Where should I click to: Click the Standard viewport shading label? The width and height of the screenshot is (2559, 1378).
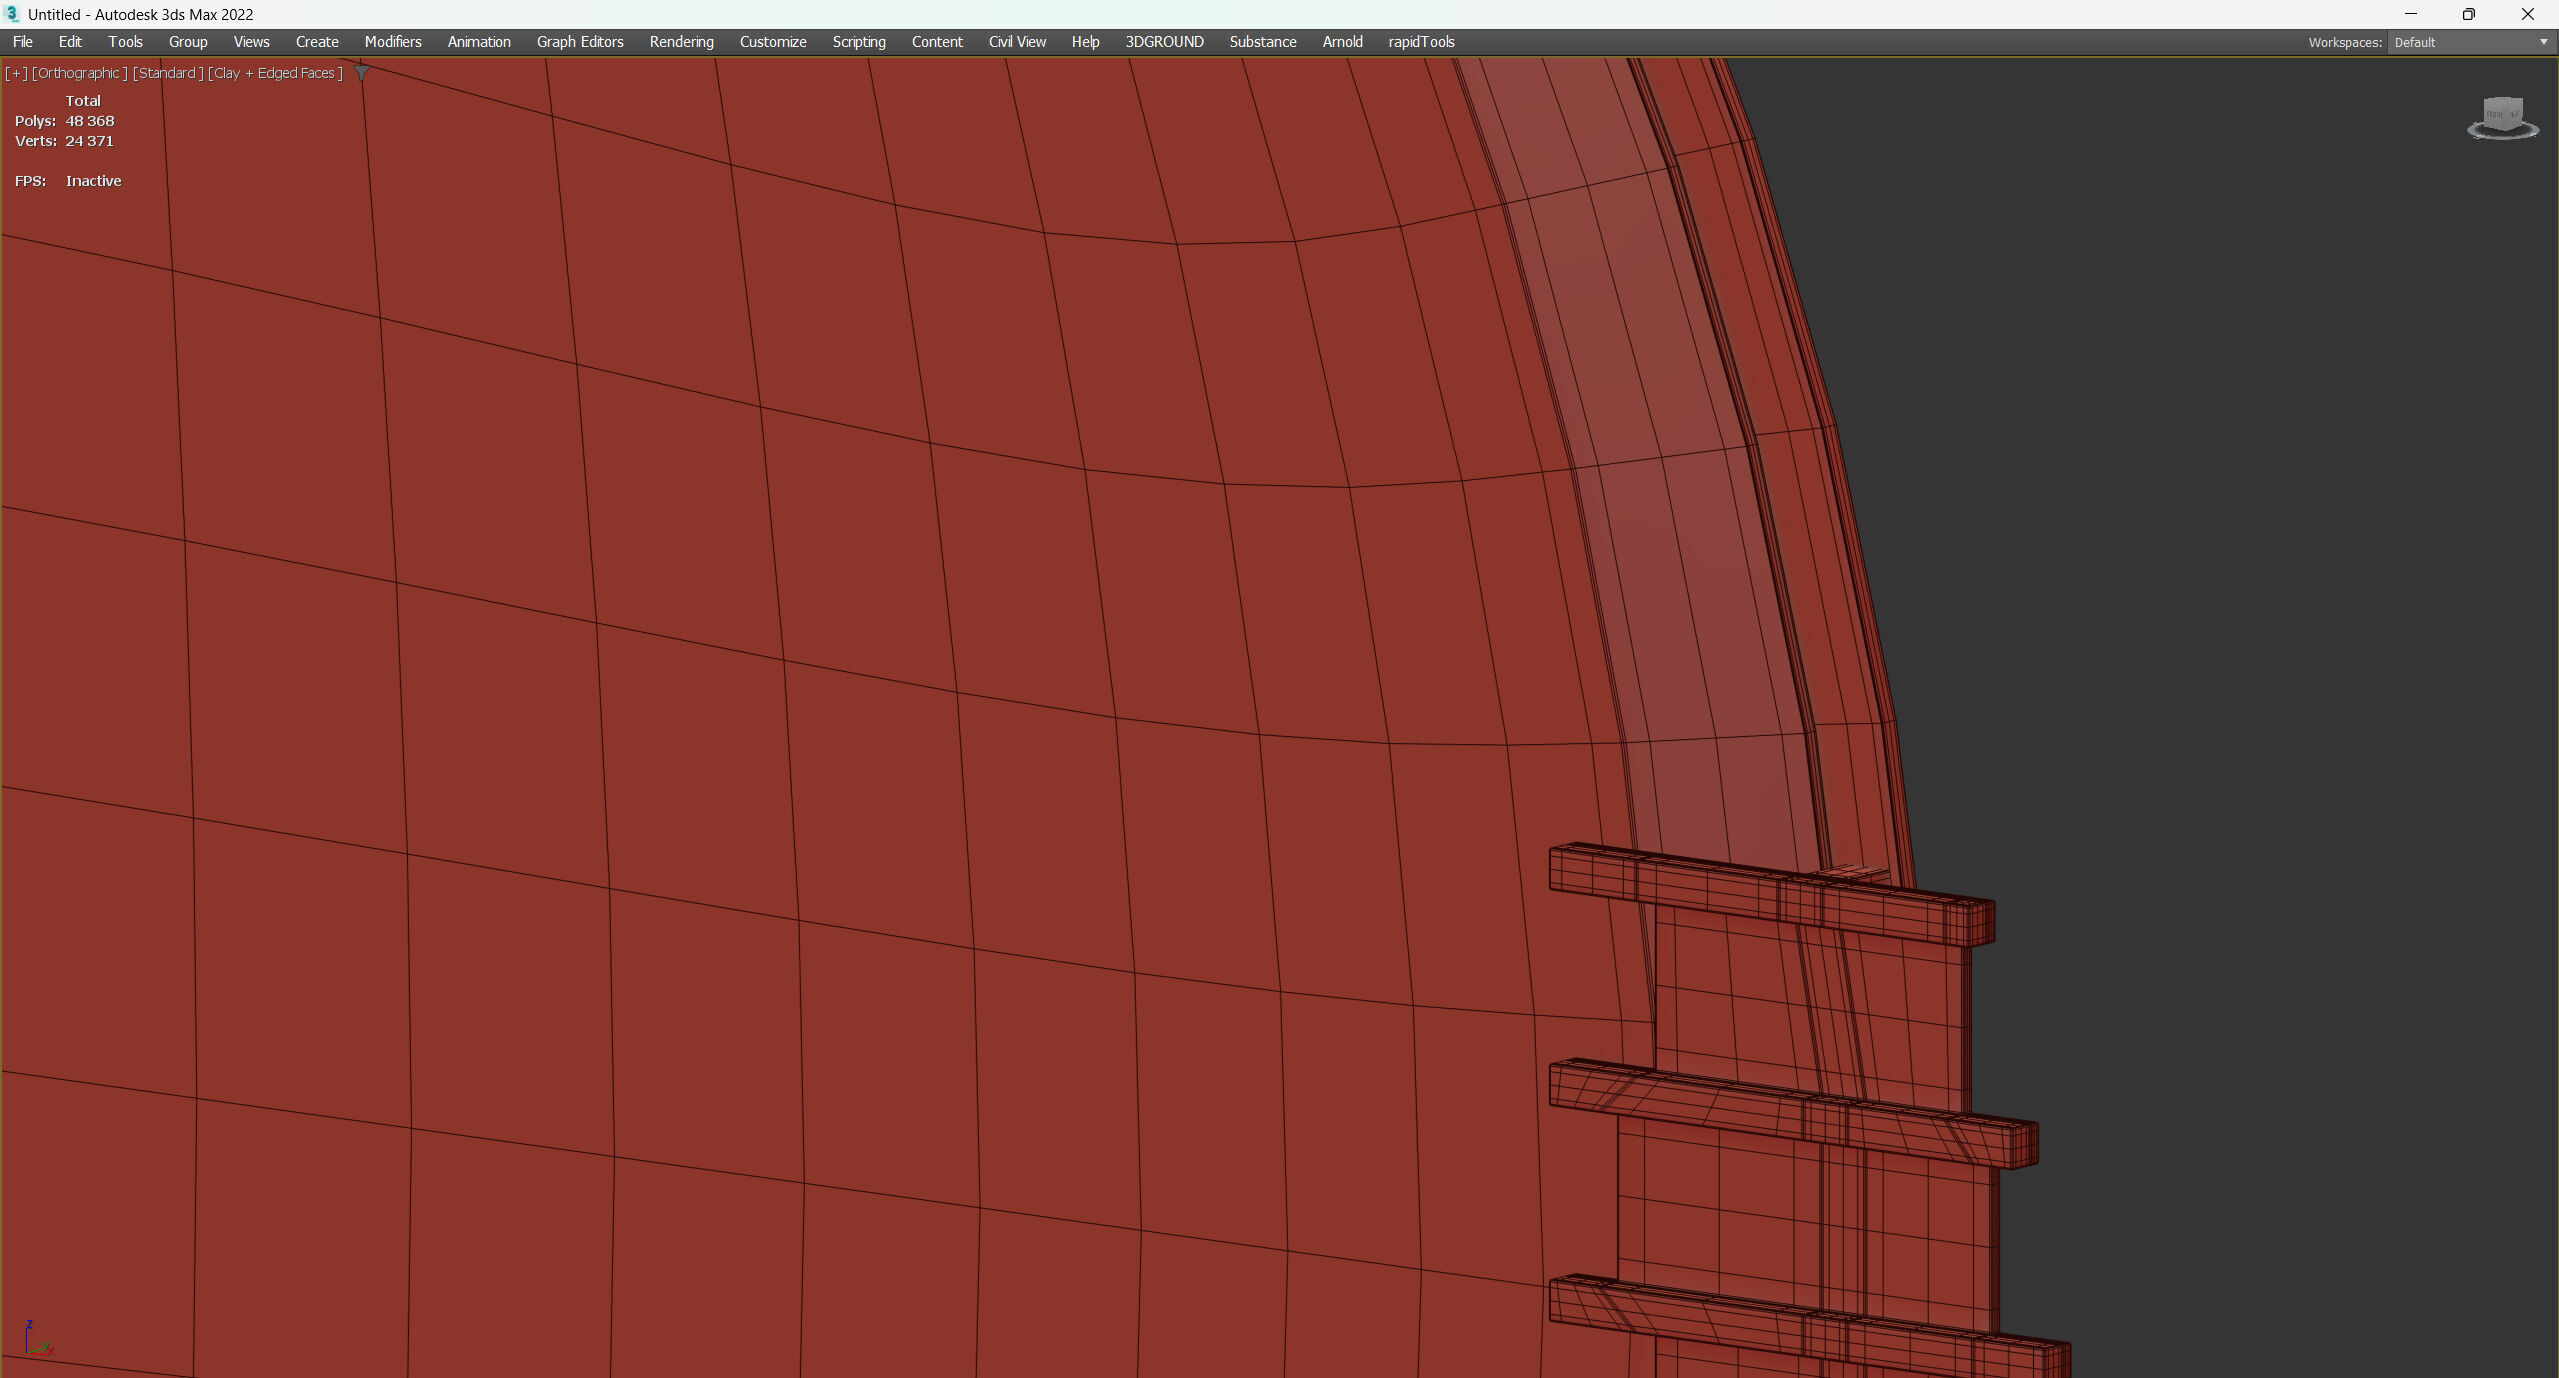(x=168, y=73)
